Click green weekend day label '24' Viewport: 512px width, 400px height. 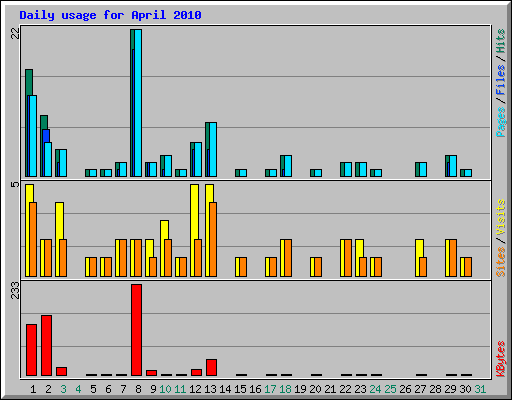point(375,389)
